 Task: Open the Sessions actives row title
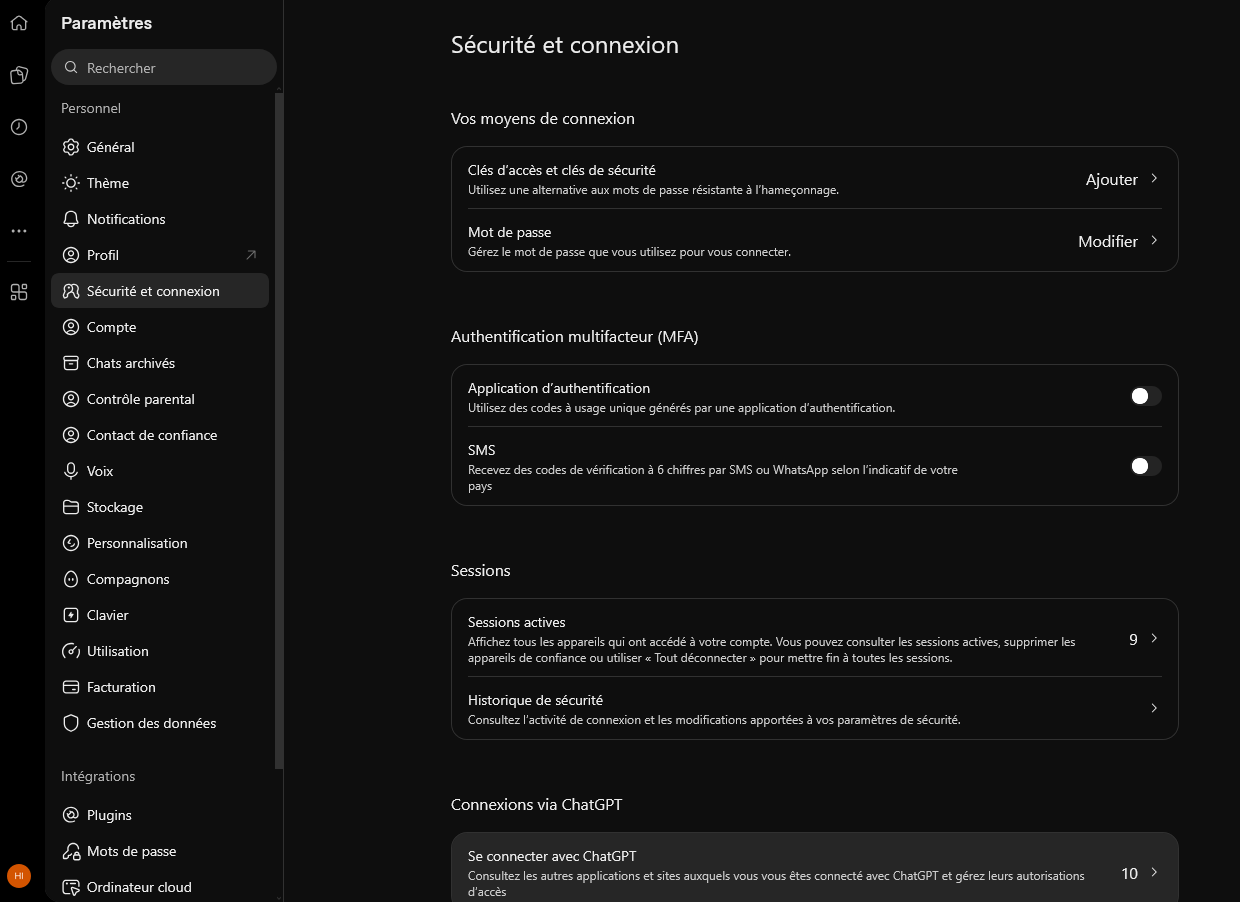pos(517,622)
